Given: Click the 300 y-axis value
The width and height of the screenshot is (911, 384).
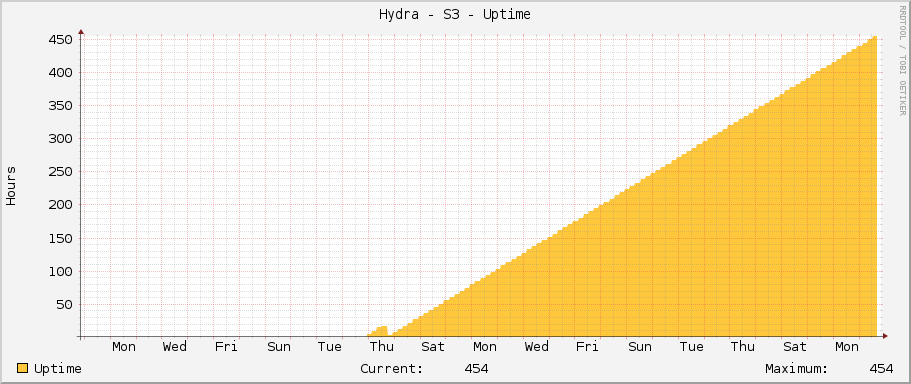Looking at the screenshot, I should 60,139.
